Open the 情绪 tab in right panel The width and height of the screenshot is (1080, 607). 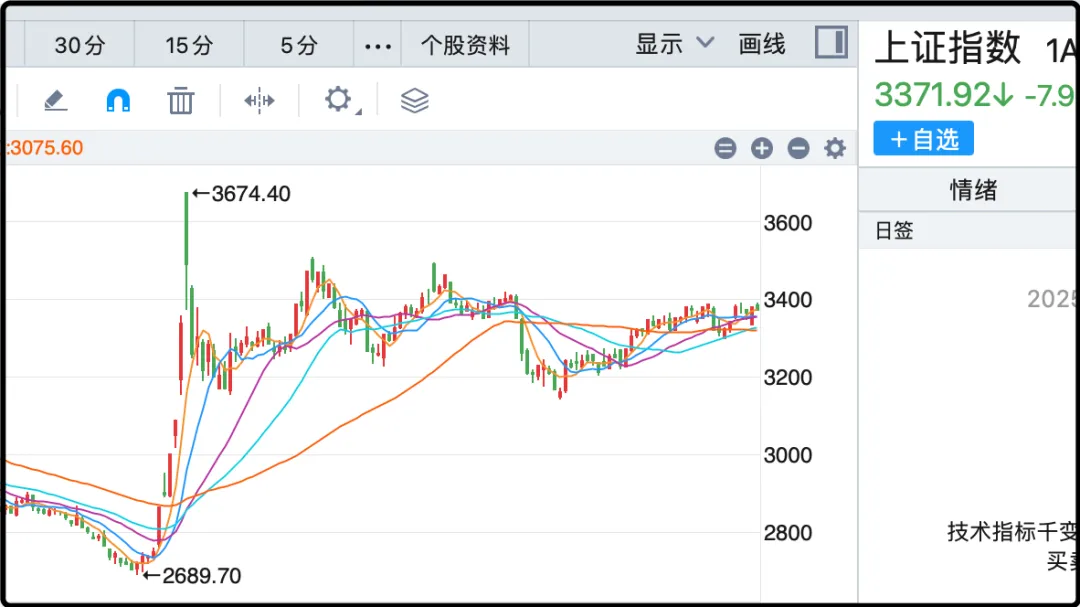tap(973, 190)
